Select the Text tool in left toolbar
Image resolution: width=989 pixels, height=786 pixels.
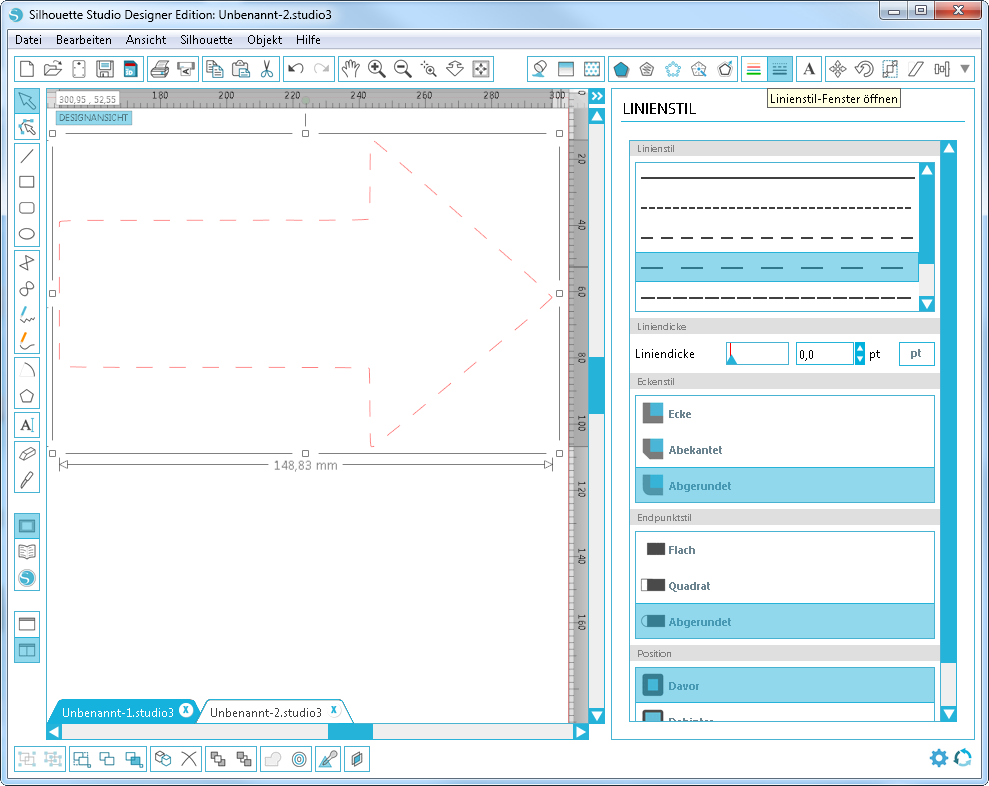pos(27,424)
